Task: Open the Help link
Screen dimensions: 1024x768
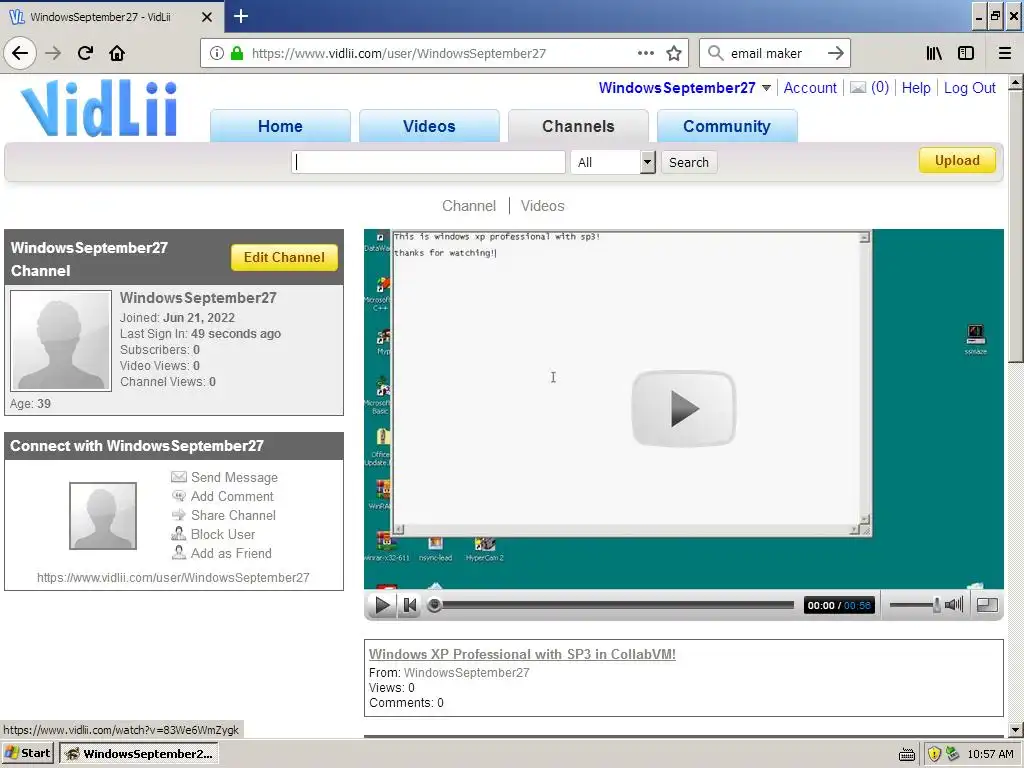Action: (916, 88)
